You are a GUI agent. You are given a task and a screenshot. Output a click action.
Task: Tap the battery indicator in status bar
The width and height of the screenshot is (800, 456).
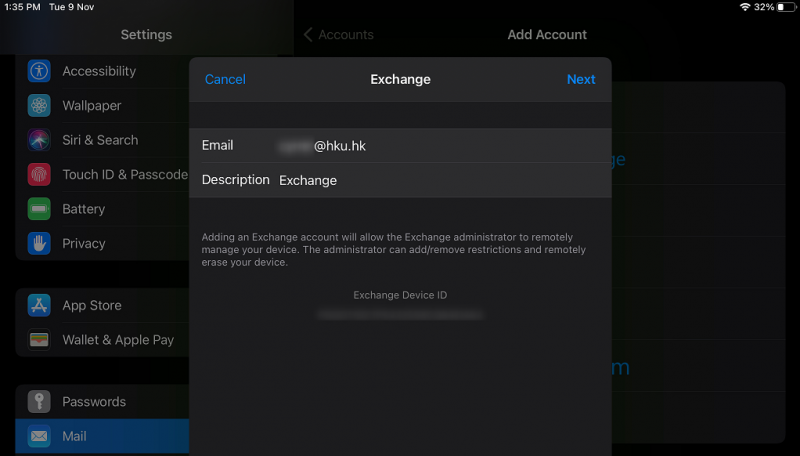tap(786, 7)
